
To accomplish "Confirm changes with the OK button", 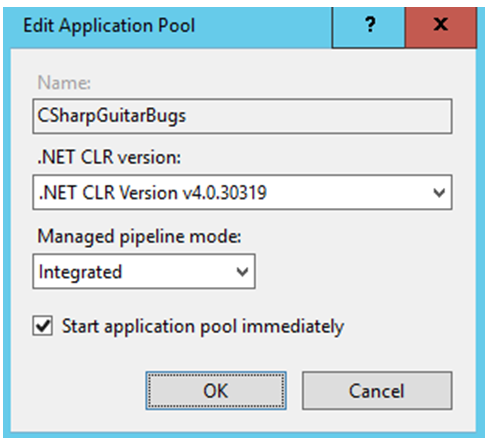I will pyautogui.click(x=216, y=391).
